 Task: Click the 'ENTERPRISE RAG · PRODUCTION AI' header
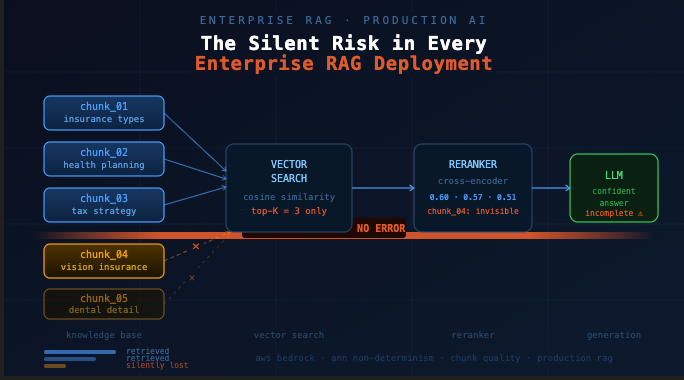point(343,20)
